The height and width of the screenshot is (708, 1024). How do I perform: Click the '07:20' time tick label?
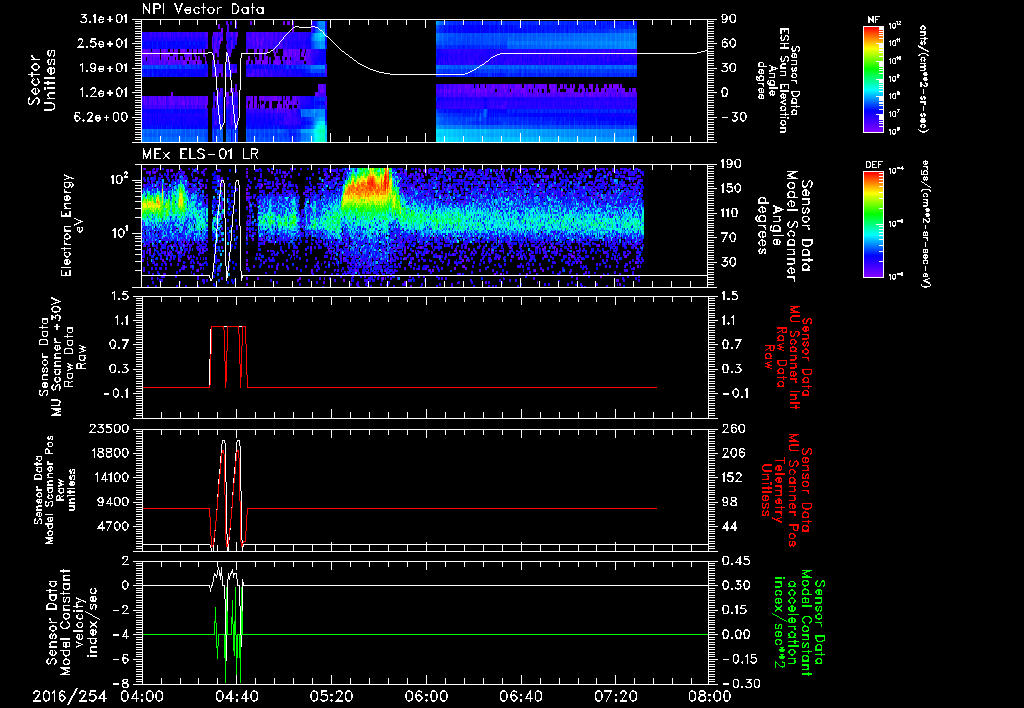[x=614, y=696]
